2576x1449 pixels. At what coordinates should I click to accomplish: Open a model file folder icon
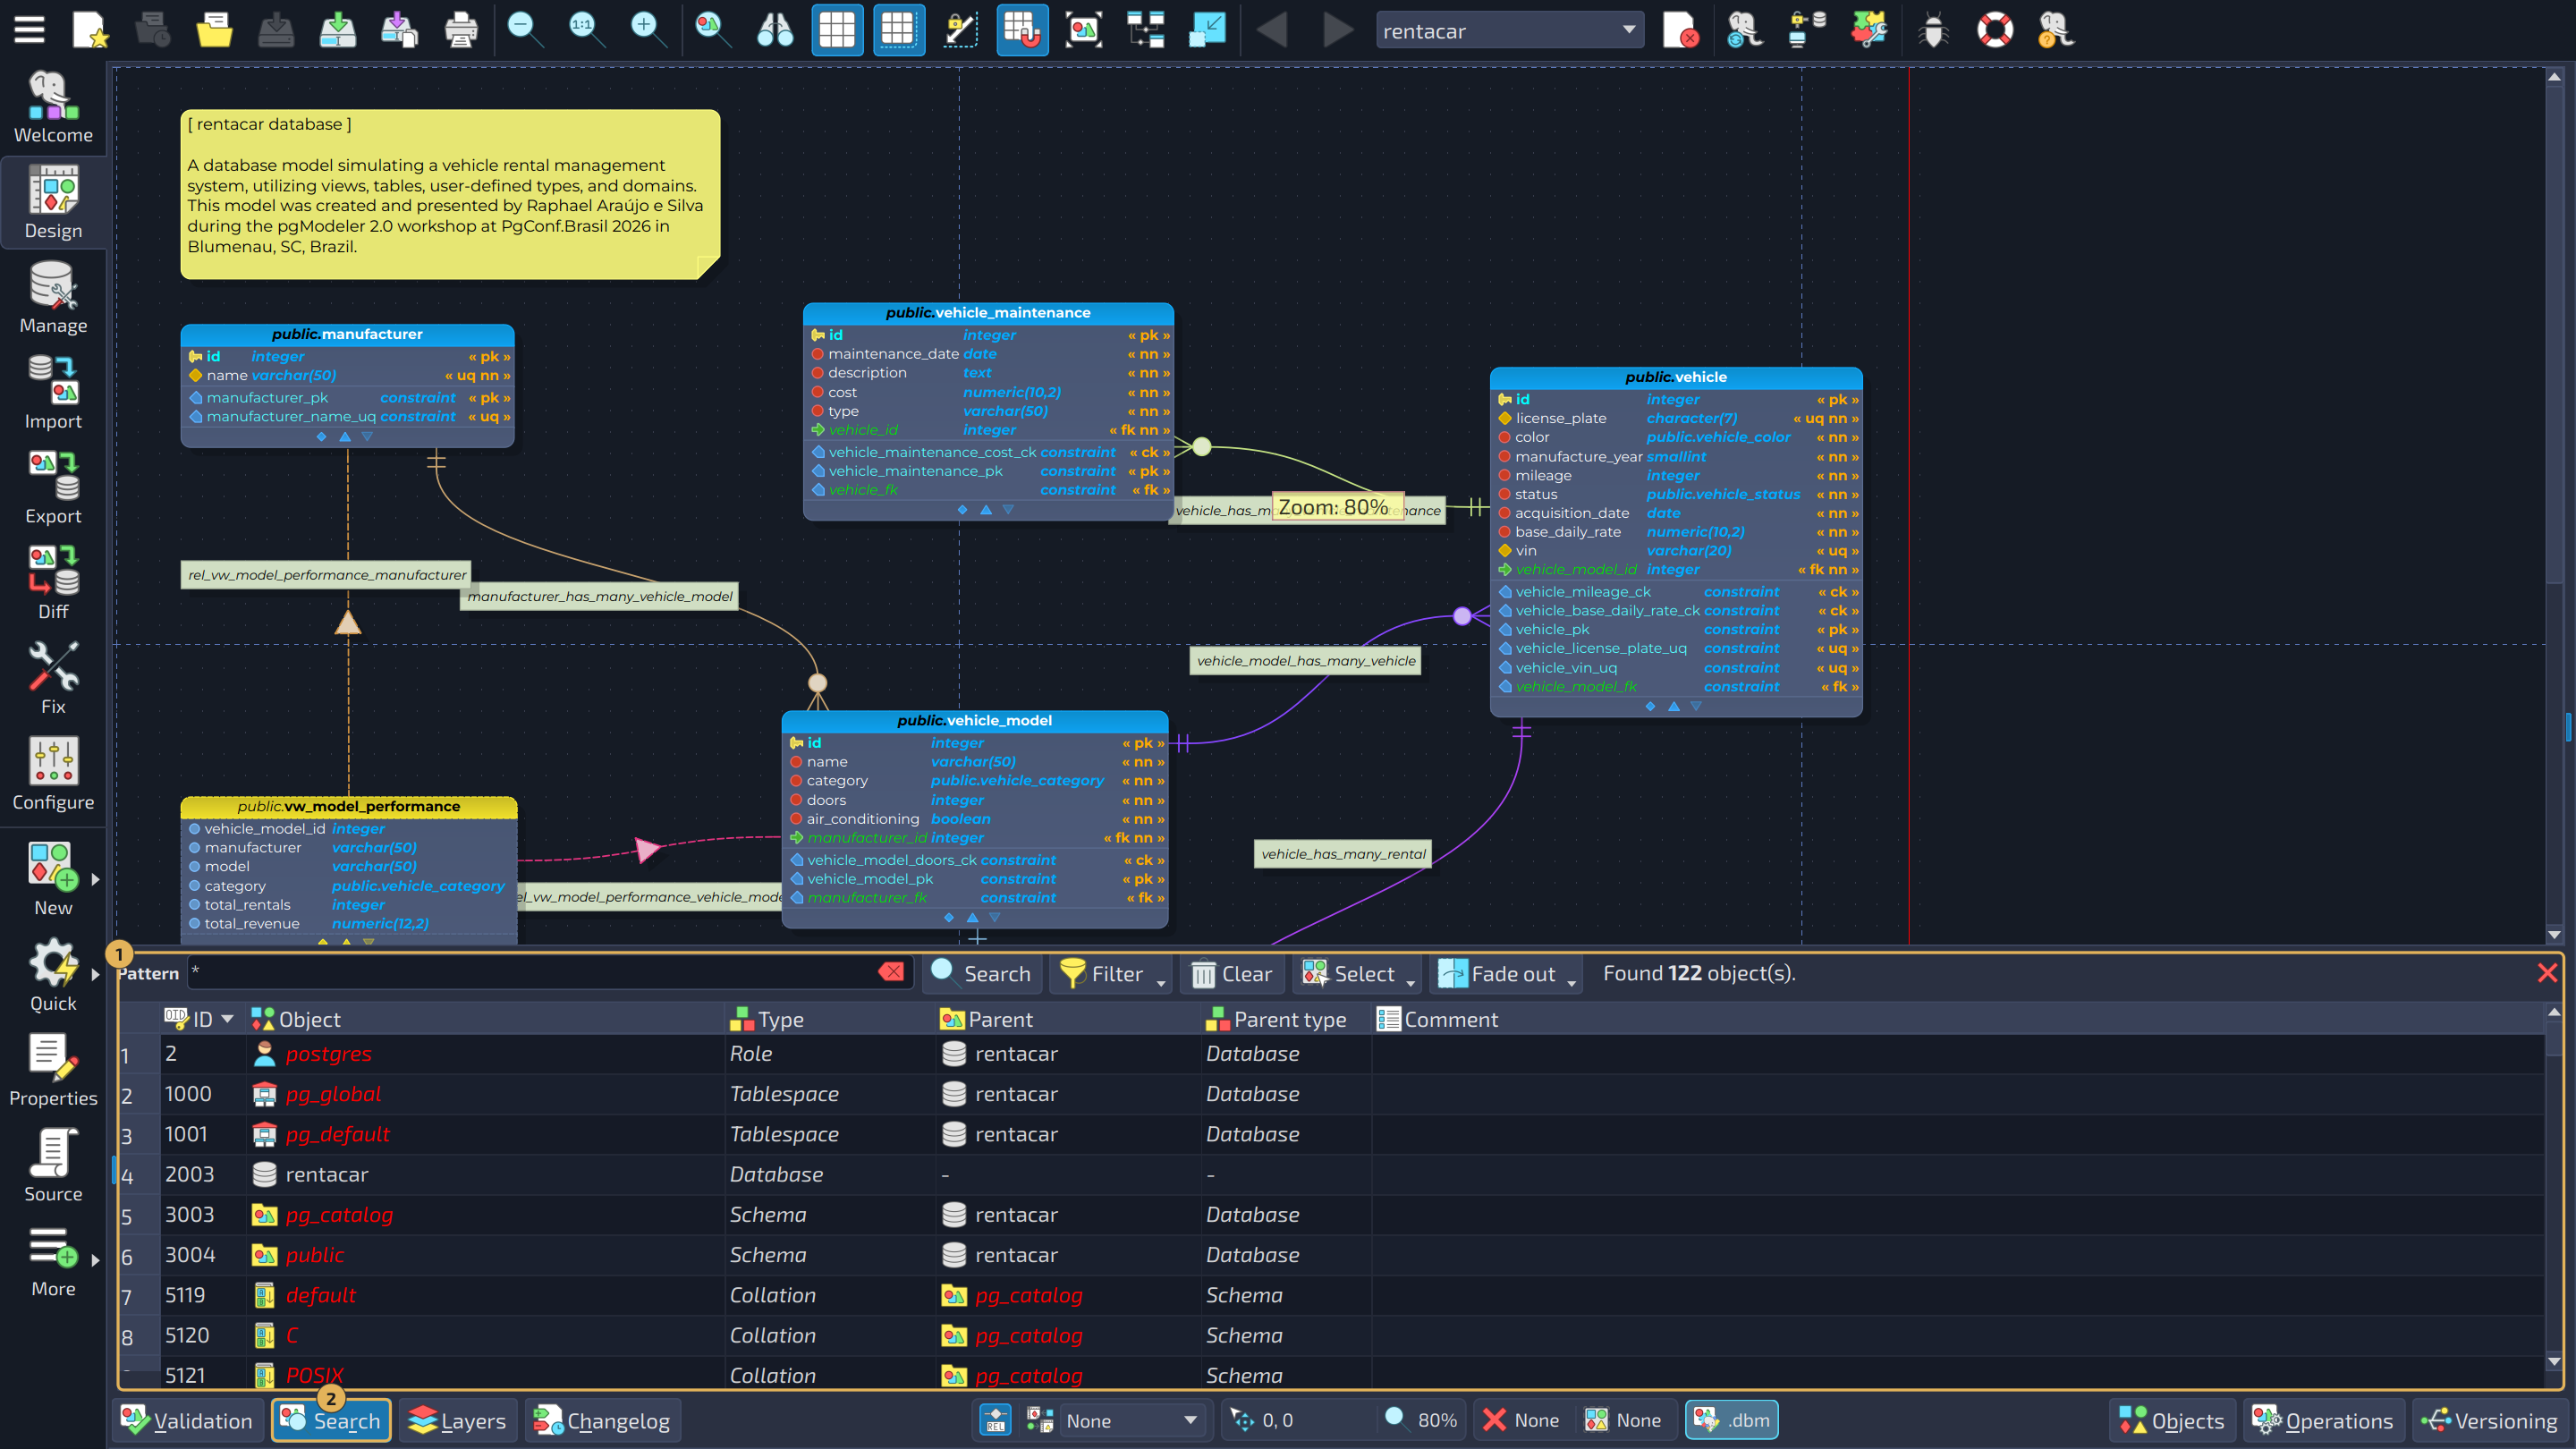[x=214, y=30]
